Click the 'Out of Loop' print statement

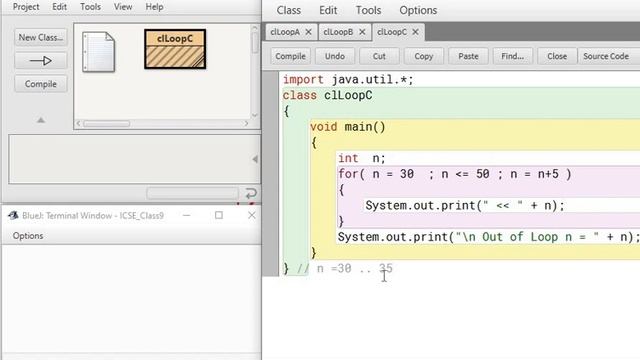coord(488,237)
